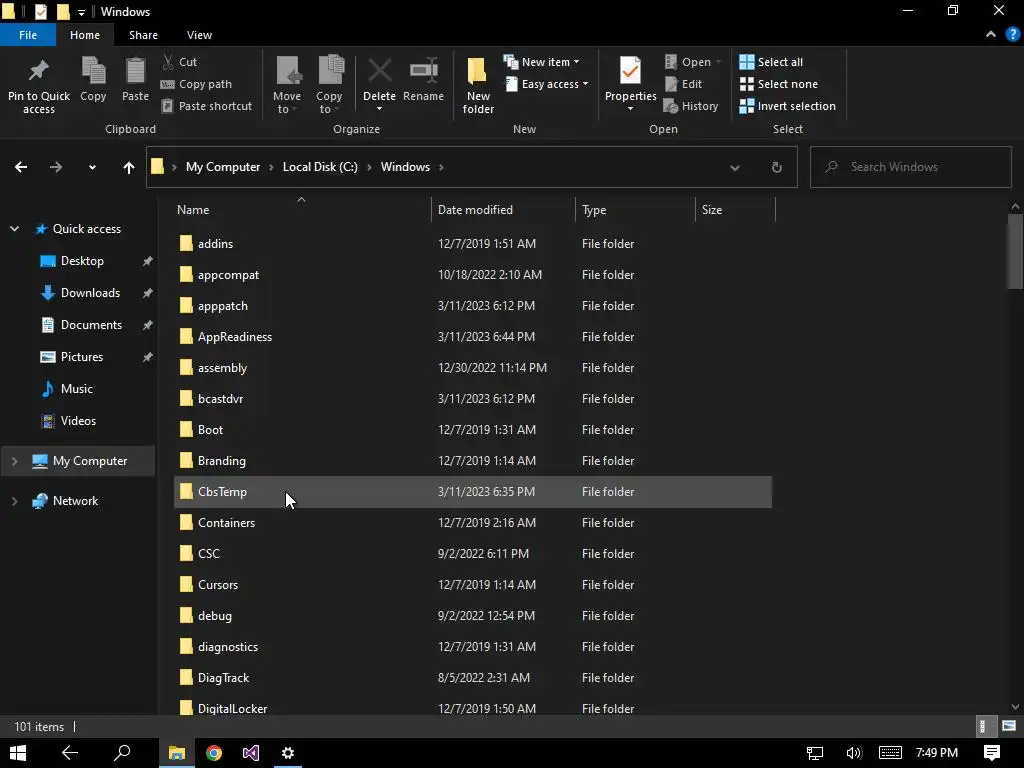Go back to previous folder
The height and width of the screenshot is (768, 1024).
coord(21,167)
